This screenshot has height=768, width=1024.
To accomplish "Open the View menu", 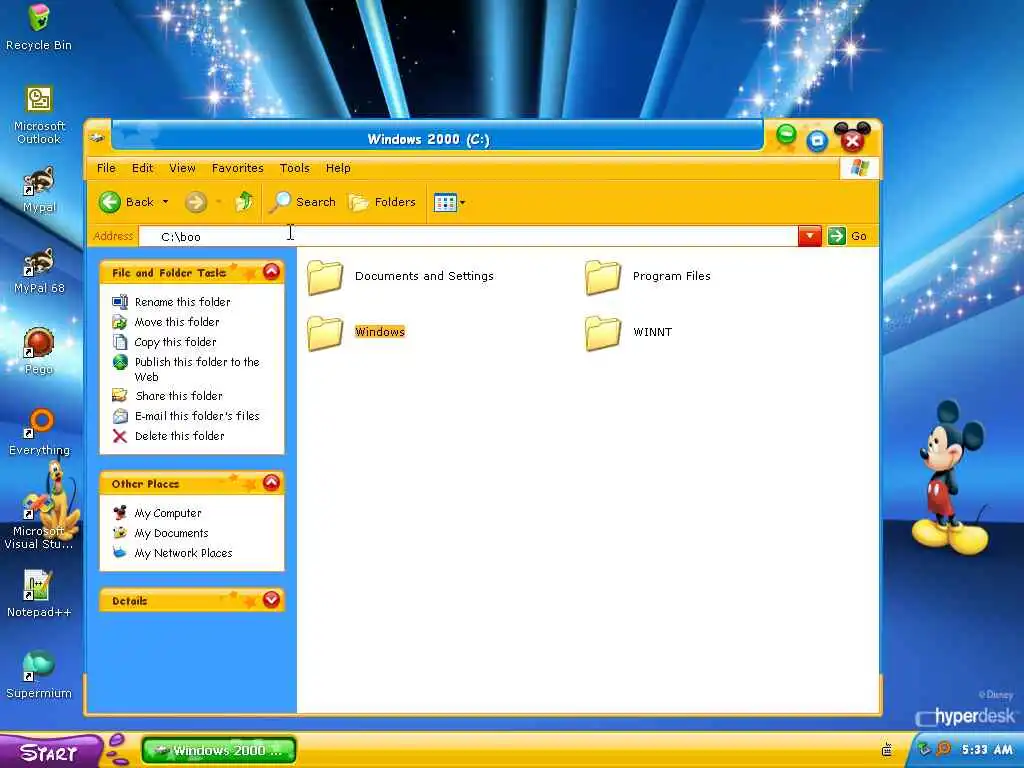I will 182,168.
